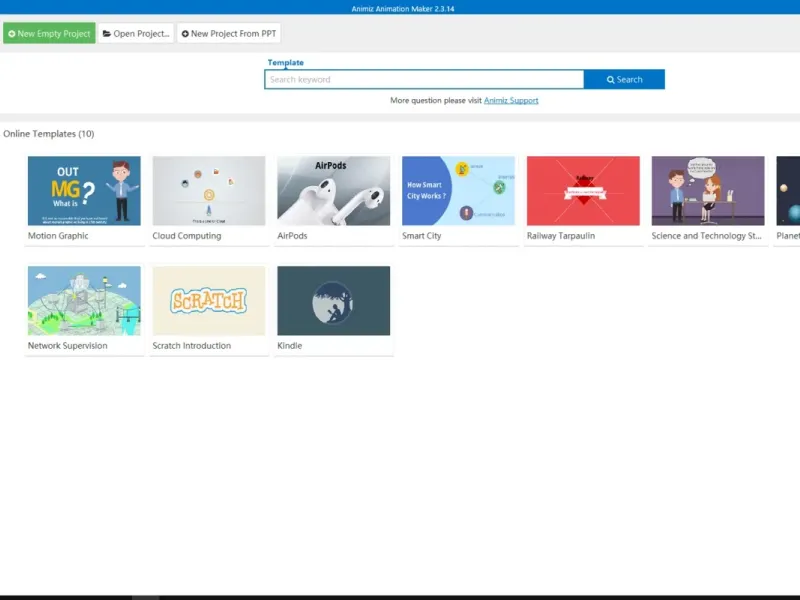The width and height of the screenshot is (800, 600).
Task: Click the folder icon on Open Project
Action: tap(107, 34)
